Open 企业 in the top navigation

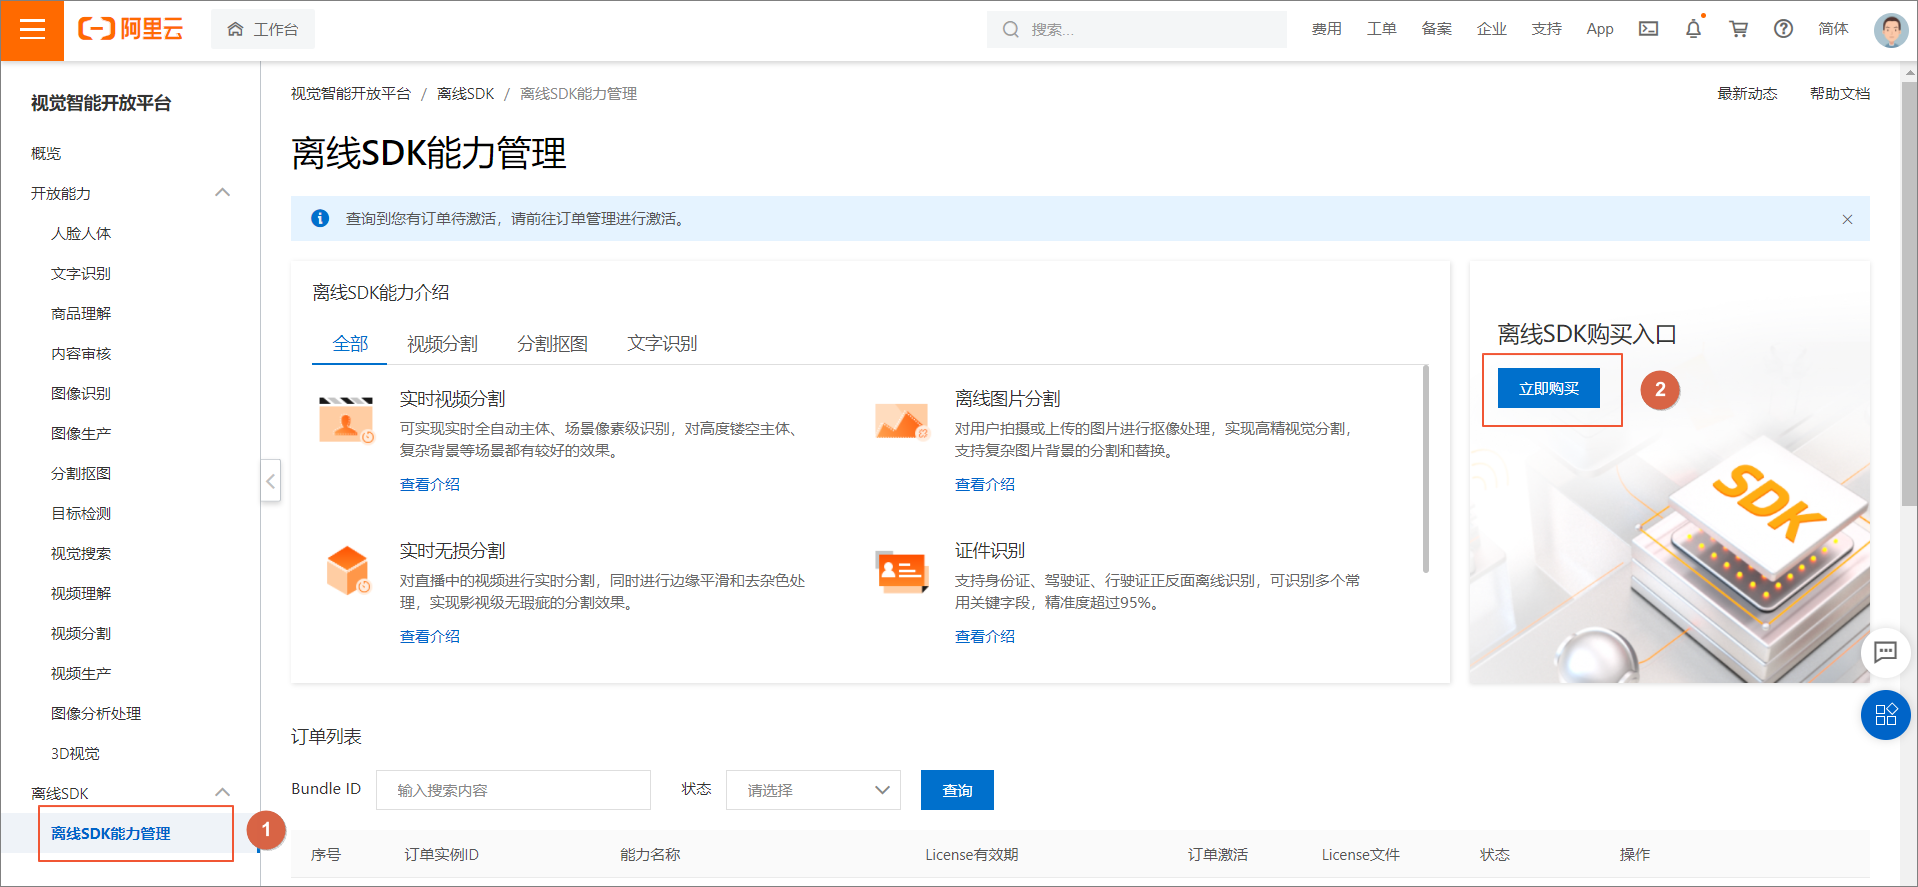pyautogui.click(x=1492, y=29)
